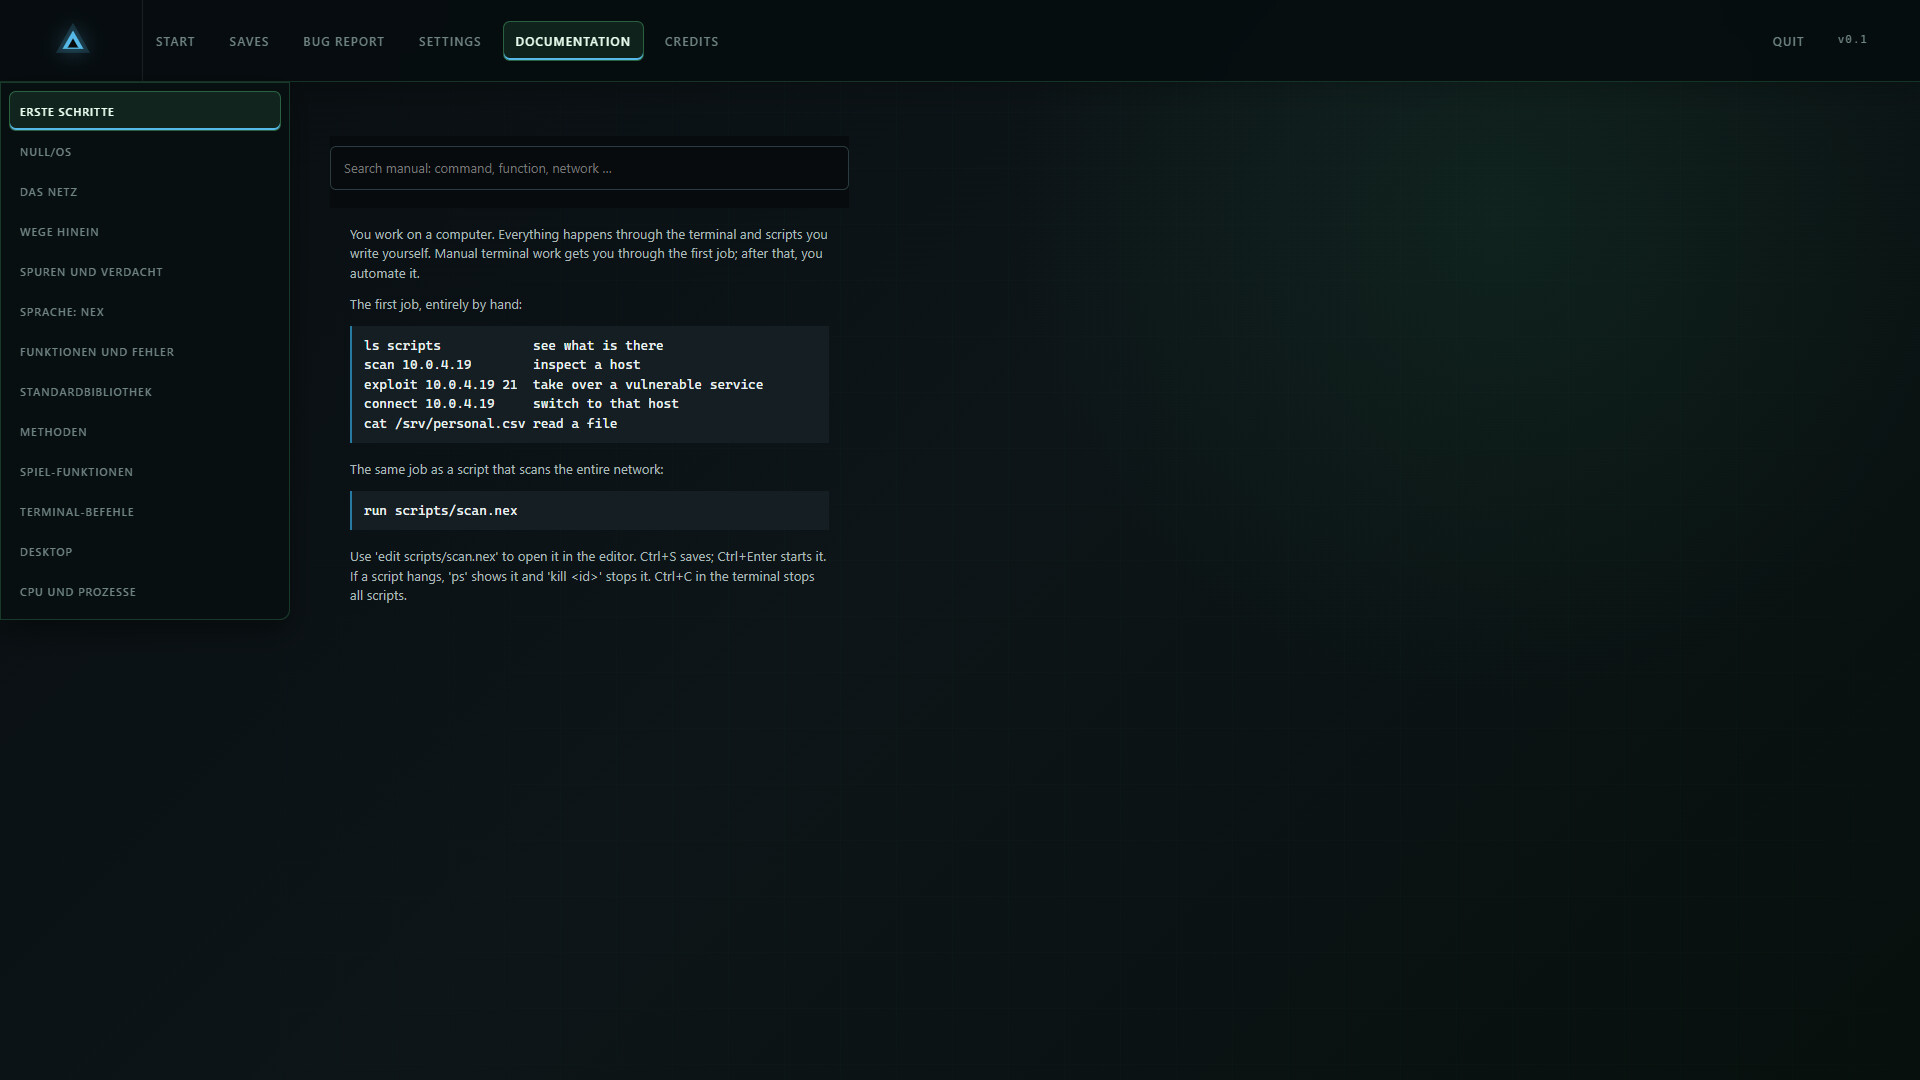Open the Standardbibliothek chapter
The image size is (1920, 1080).
145,392
